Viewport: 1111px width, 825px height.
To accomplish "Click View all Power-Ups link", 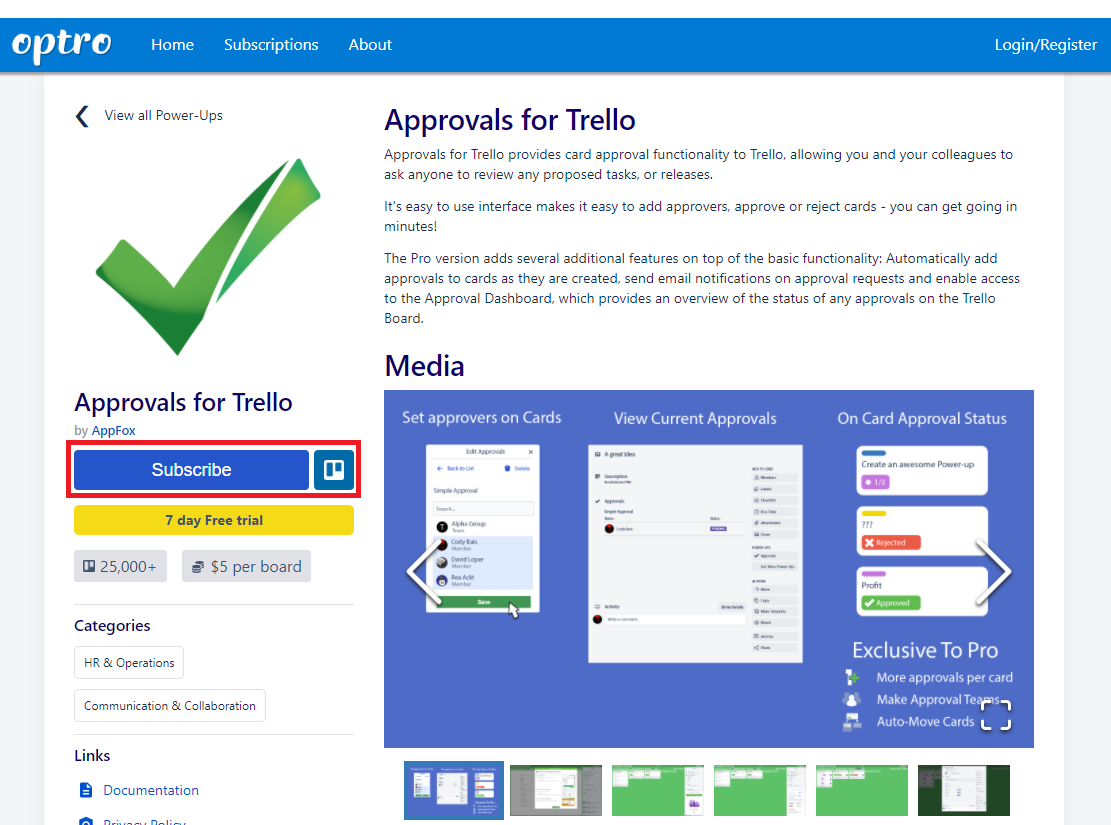I will point(164,116).
